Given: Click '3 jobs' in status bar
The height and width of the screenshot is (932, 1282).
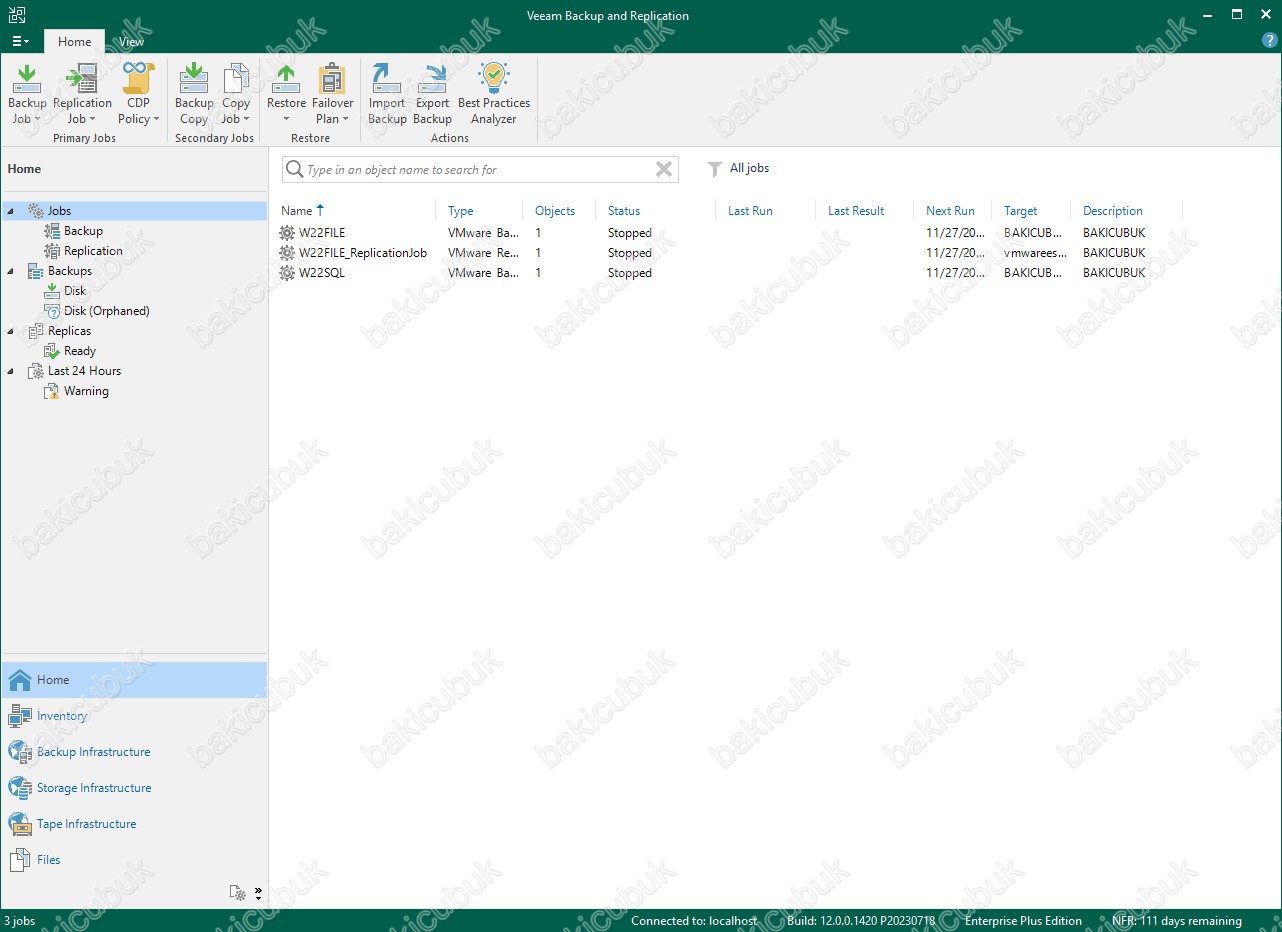Looking at the screenshot, I should pos(20,921).
